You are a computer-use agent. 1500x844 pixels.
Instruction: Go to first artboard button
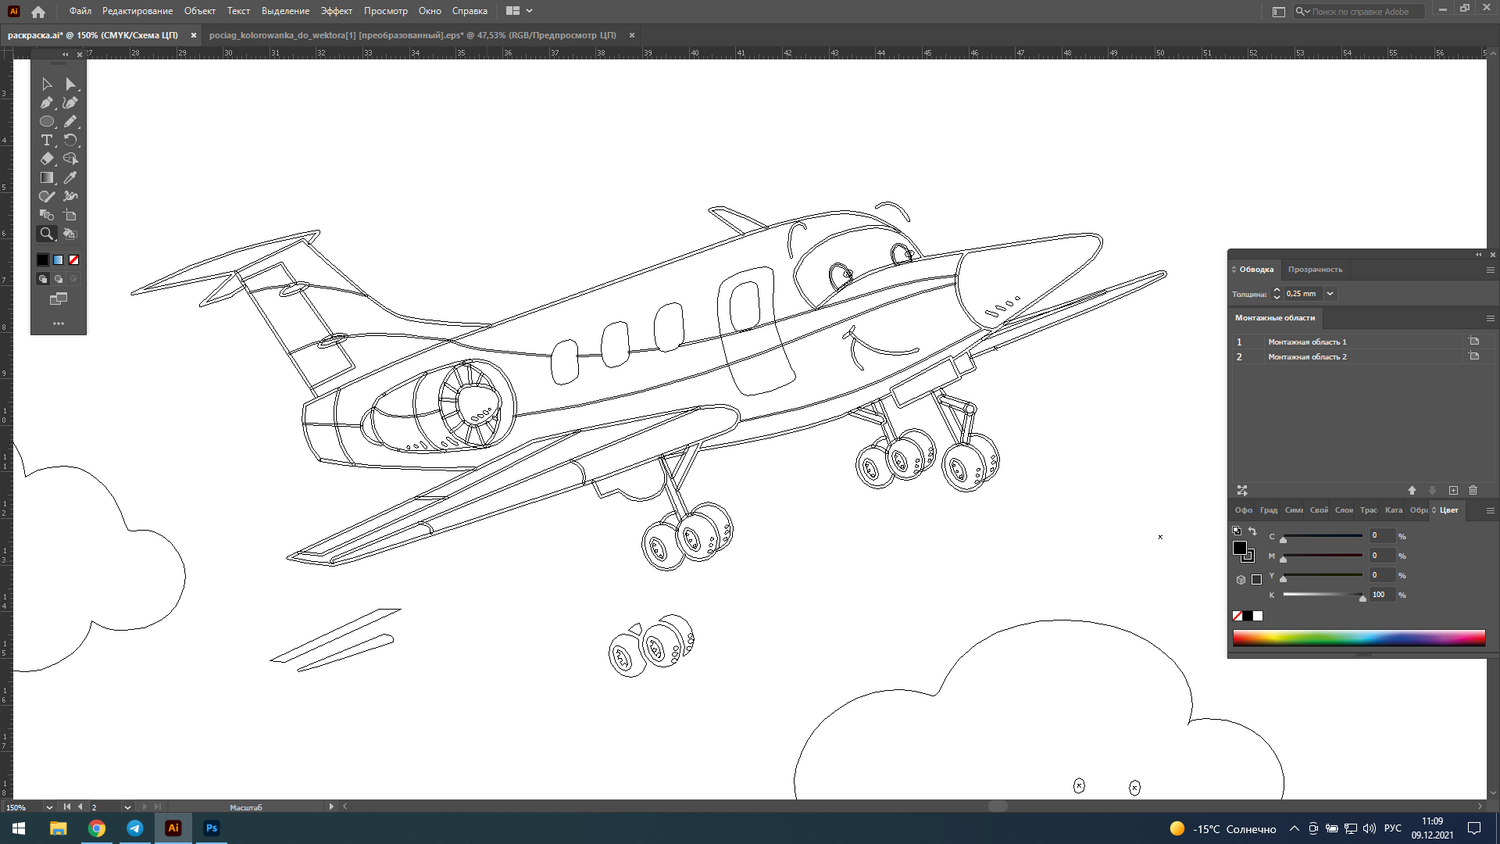(x=67, y=807)
